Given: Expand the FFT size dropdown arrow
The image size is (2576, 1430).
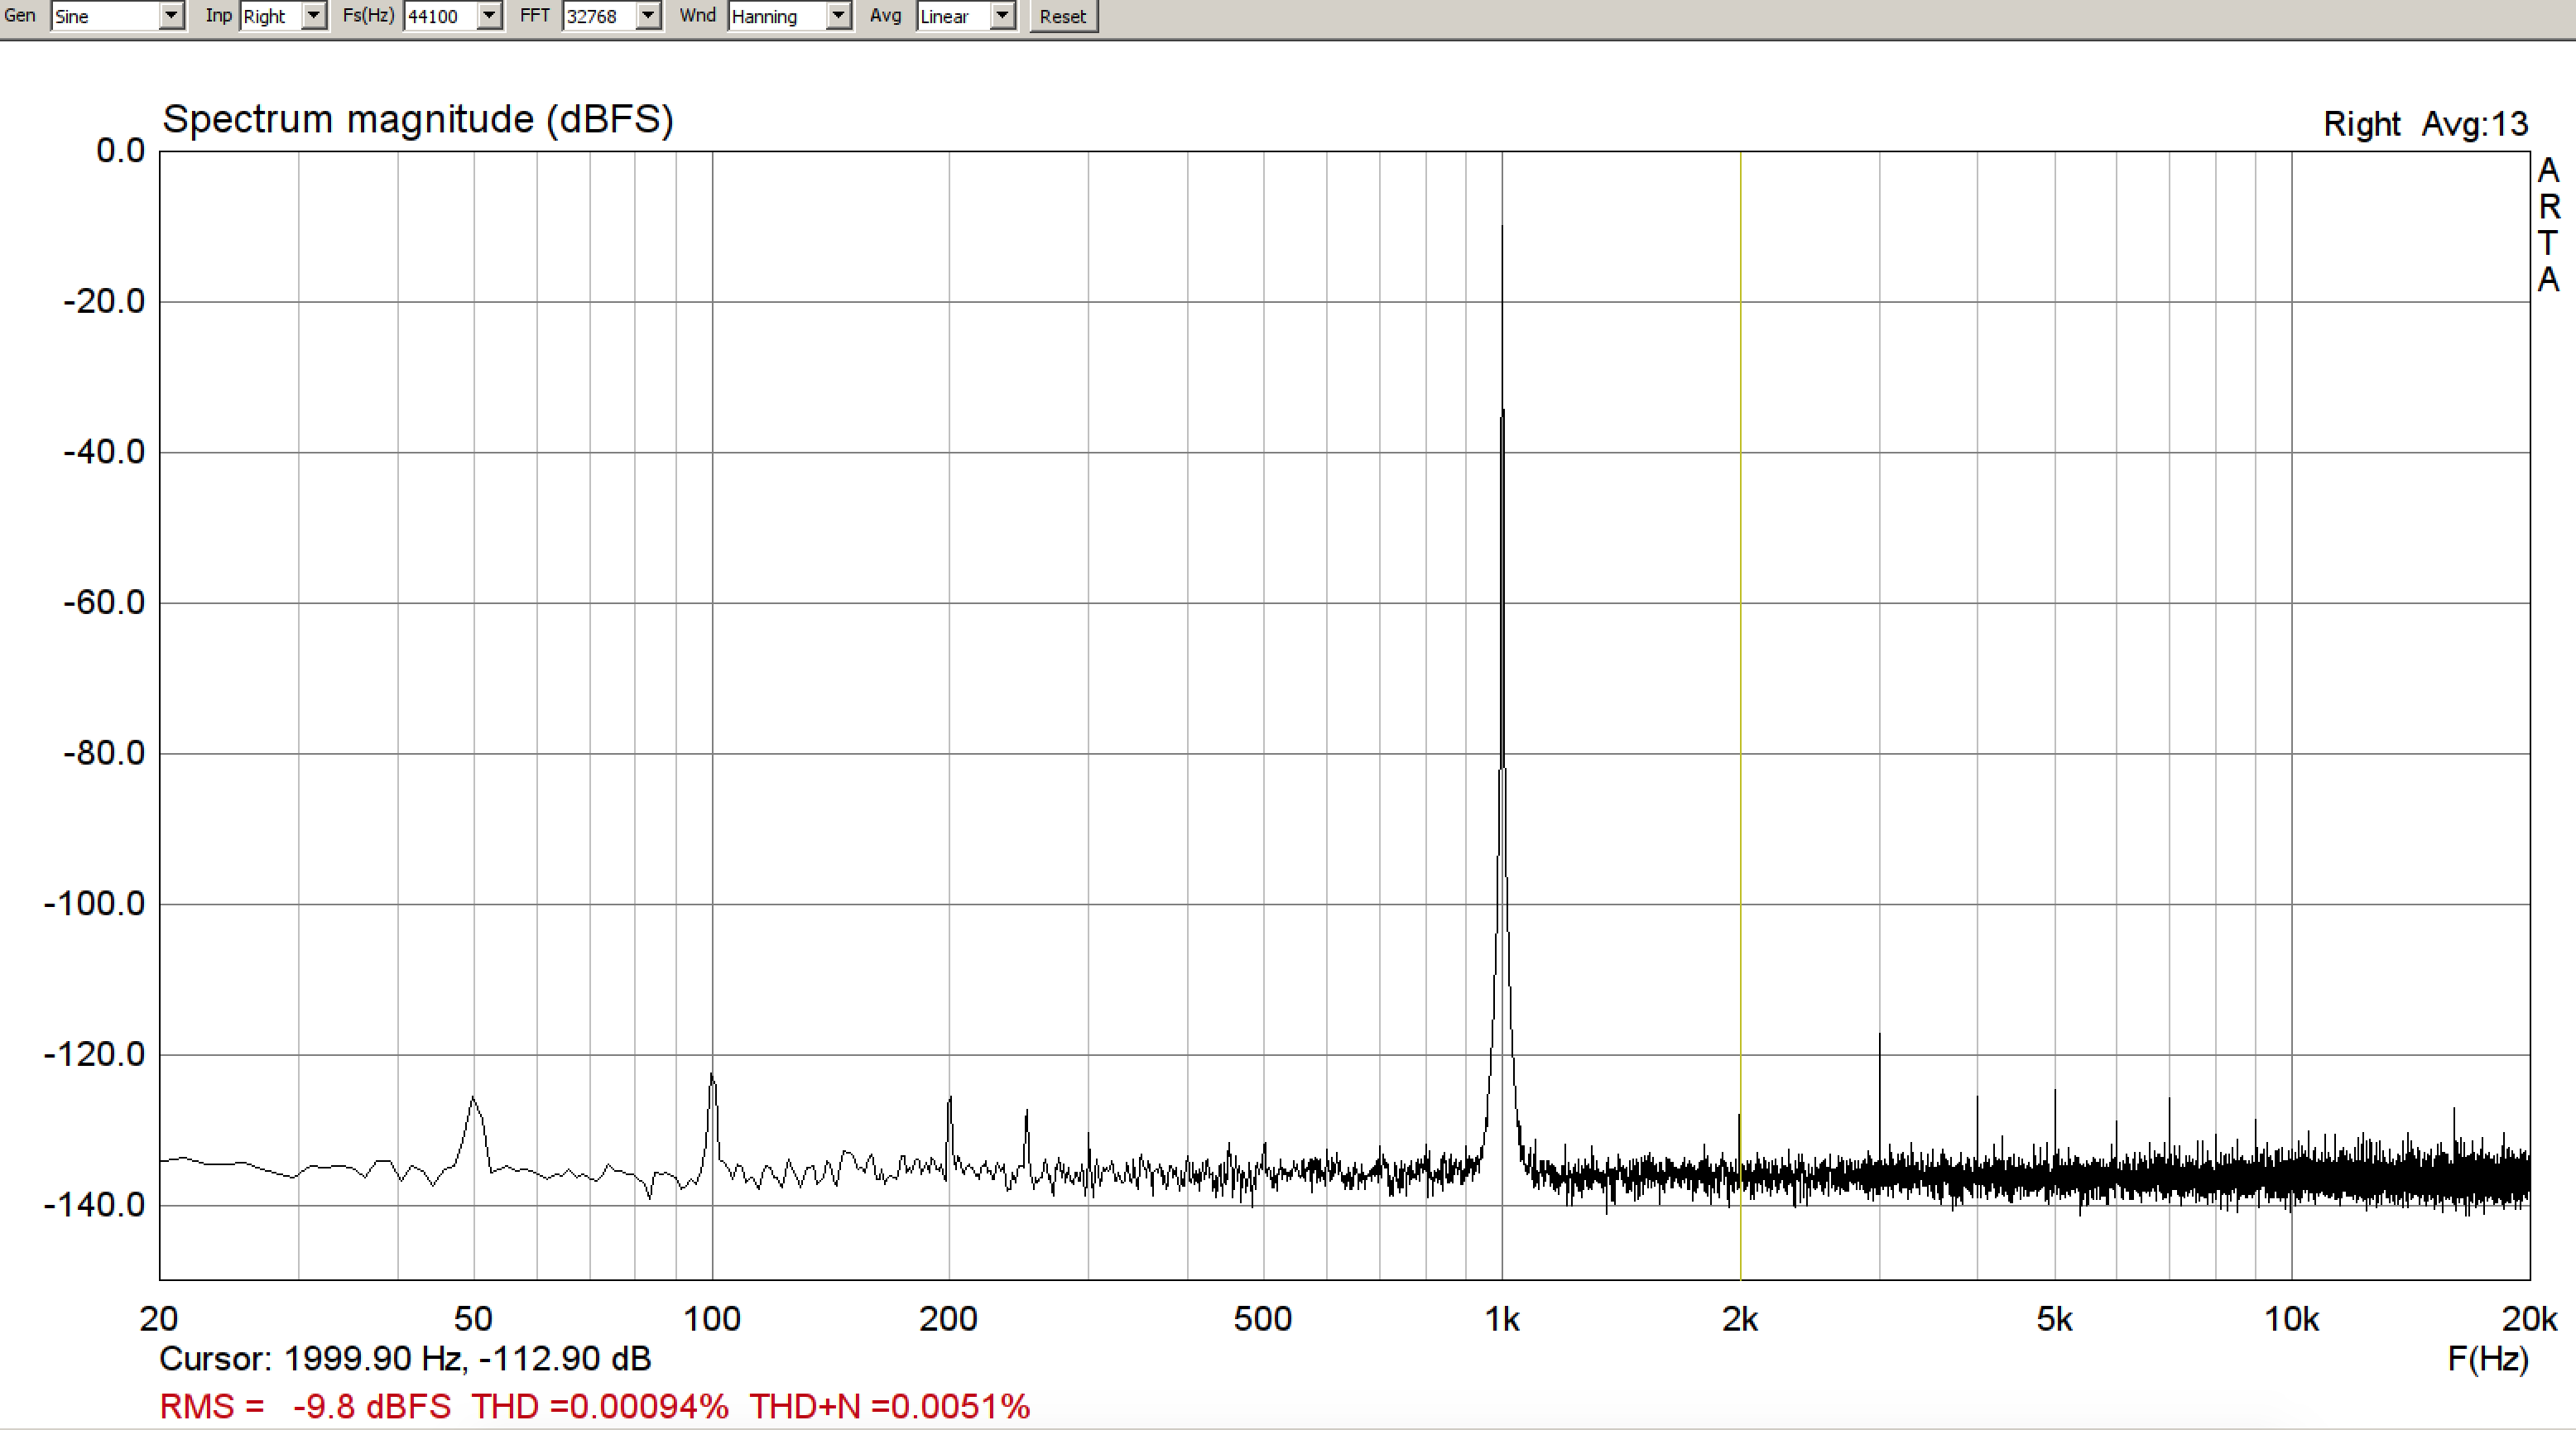Looking at the screenshot, I should click(x=649, y=16).
